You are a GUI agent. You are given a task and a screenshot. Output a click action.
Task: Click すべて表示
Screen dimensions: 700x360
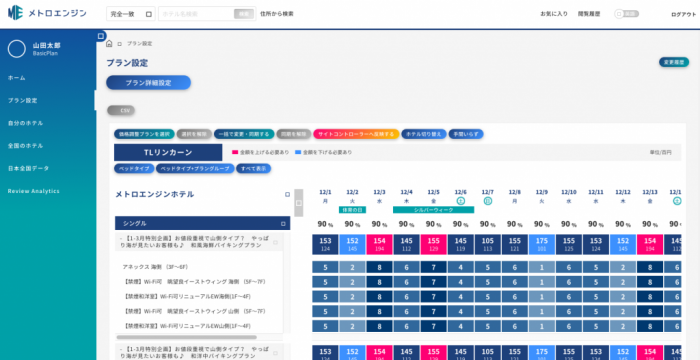coord(253,168)
